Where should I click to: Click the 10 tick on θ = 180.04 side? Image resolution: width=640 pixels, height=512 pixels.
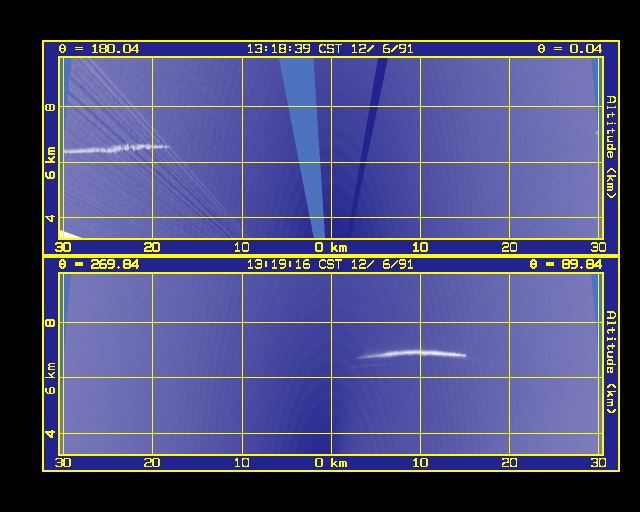(x=242, y=247)
